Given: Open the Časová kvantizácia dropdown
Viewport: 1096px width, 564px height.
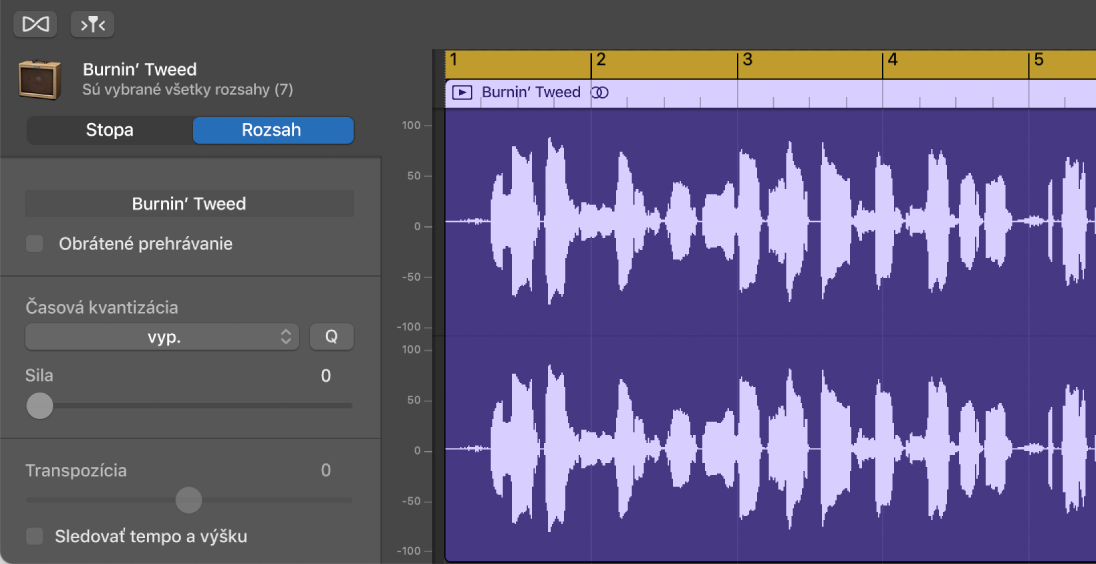Looking at the screenshot, I should (162, 337).
